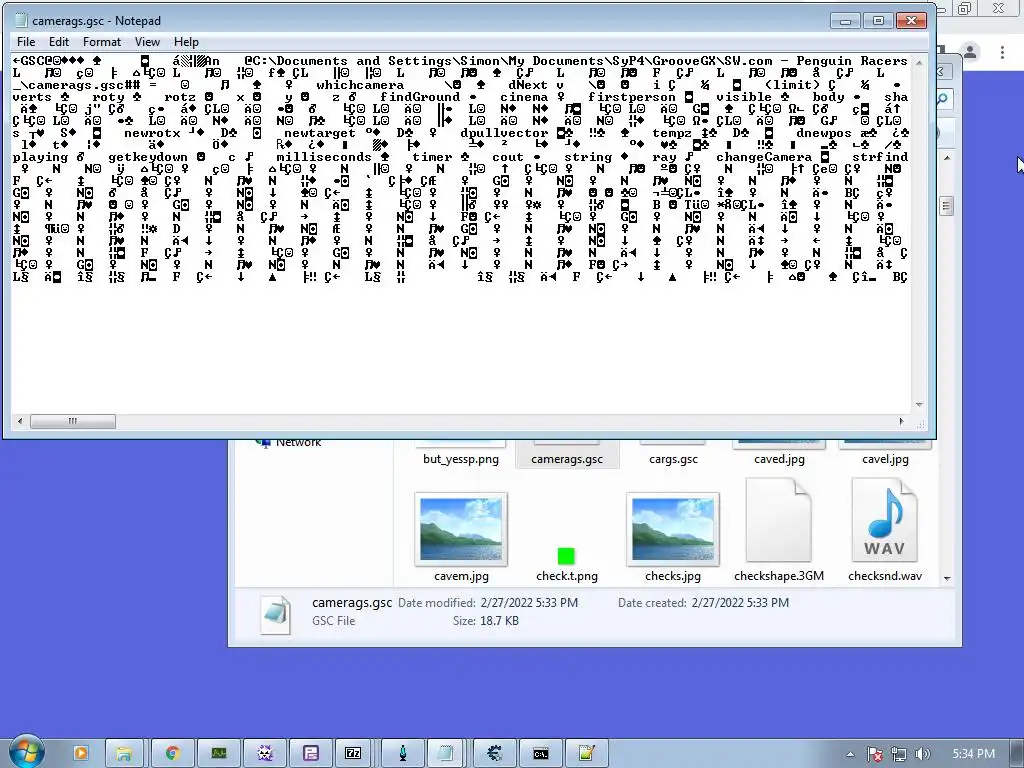Screen dimensions: 1024x768
Task: Click the Explorer vertical scrollbar thumb
Action: coord(947,206)
